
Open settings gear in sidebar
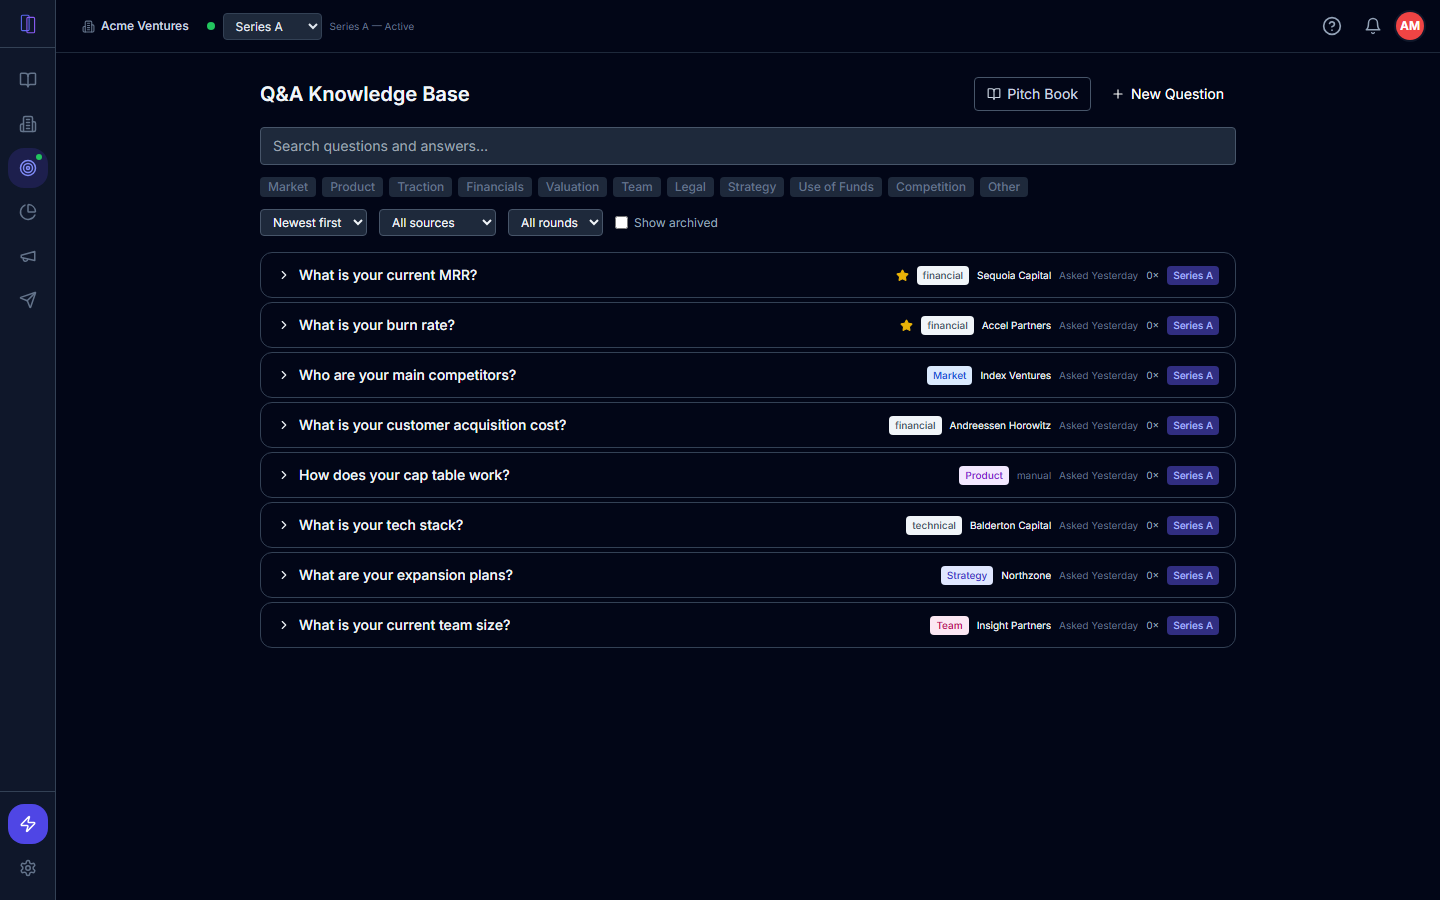28,868
